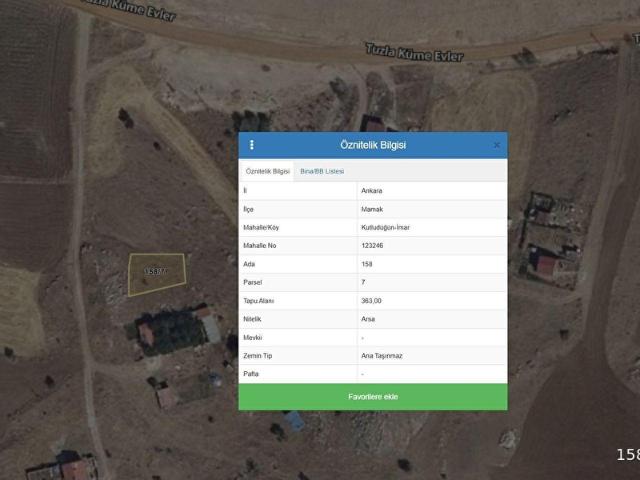Click the Ada value 158
This screenshot has height=480, width=640.
pos(366,264)
